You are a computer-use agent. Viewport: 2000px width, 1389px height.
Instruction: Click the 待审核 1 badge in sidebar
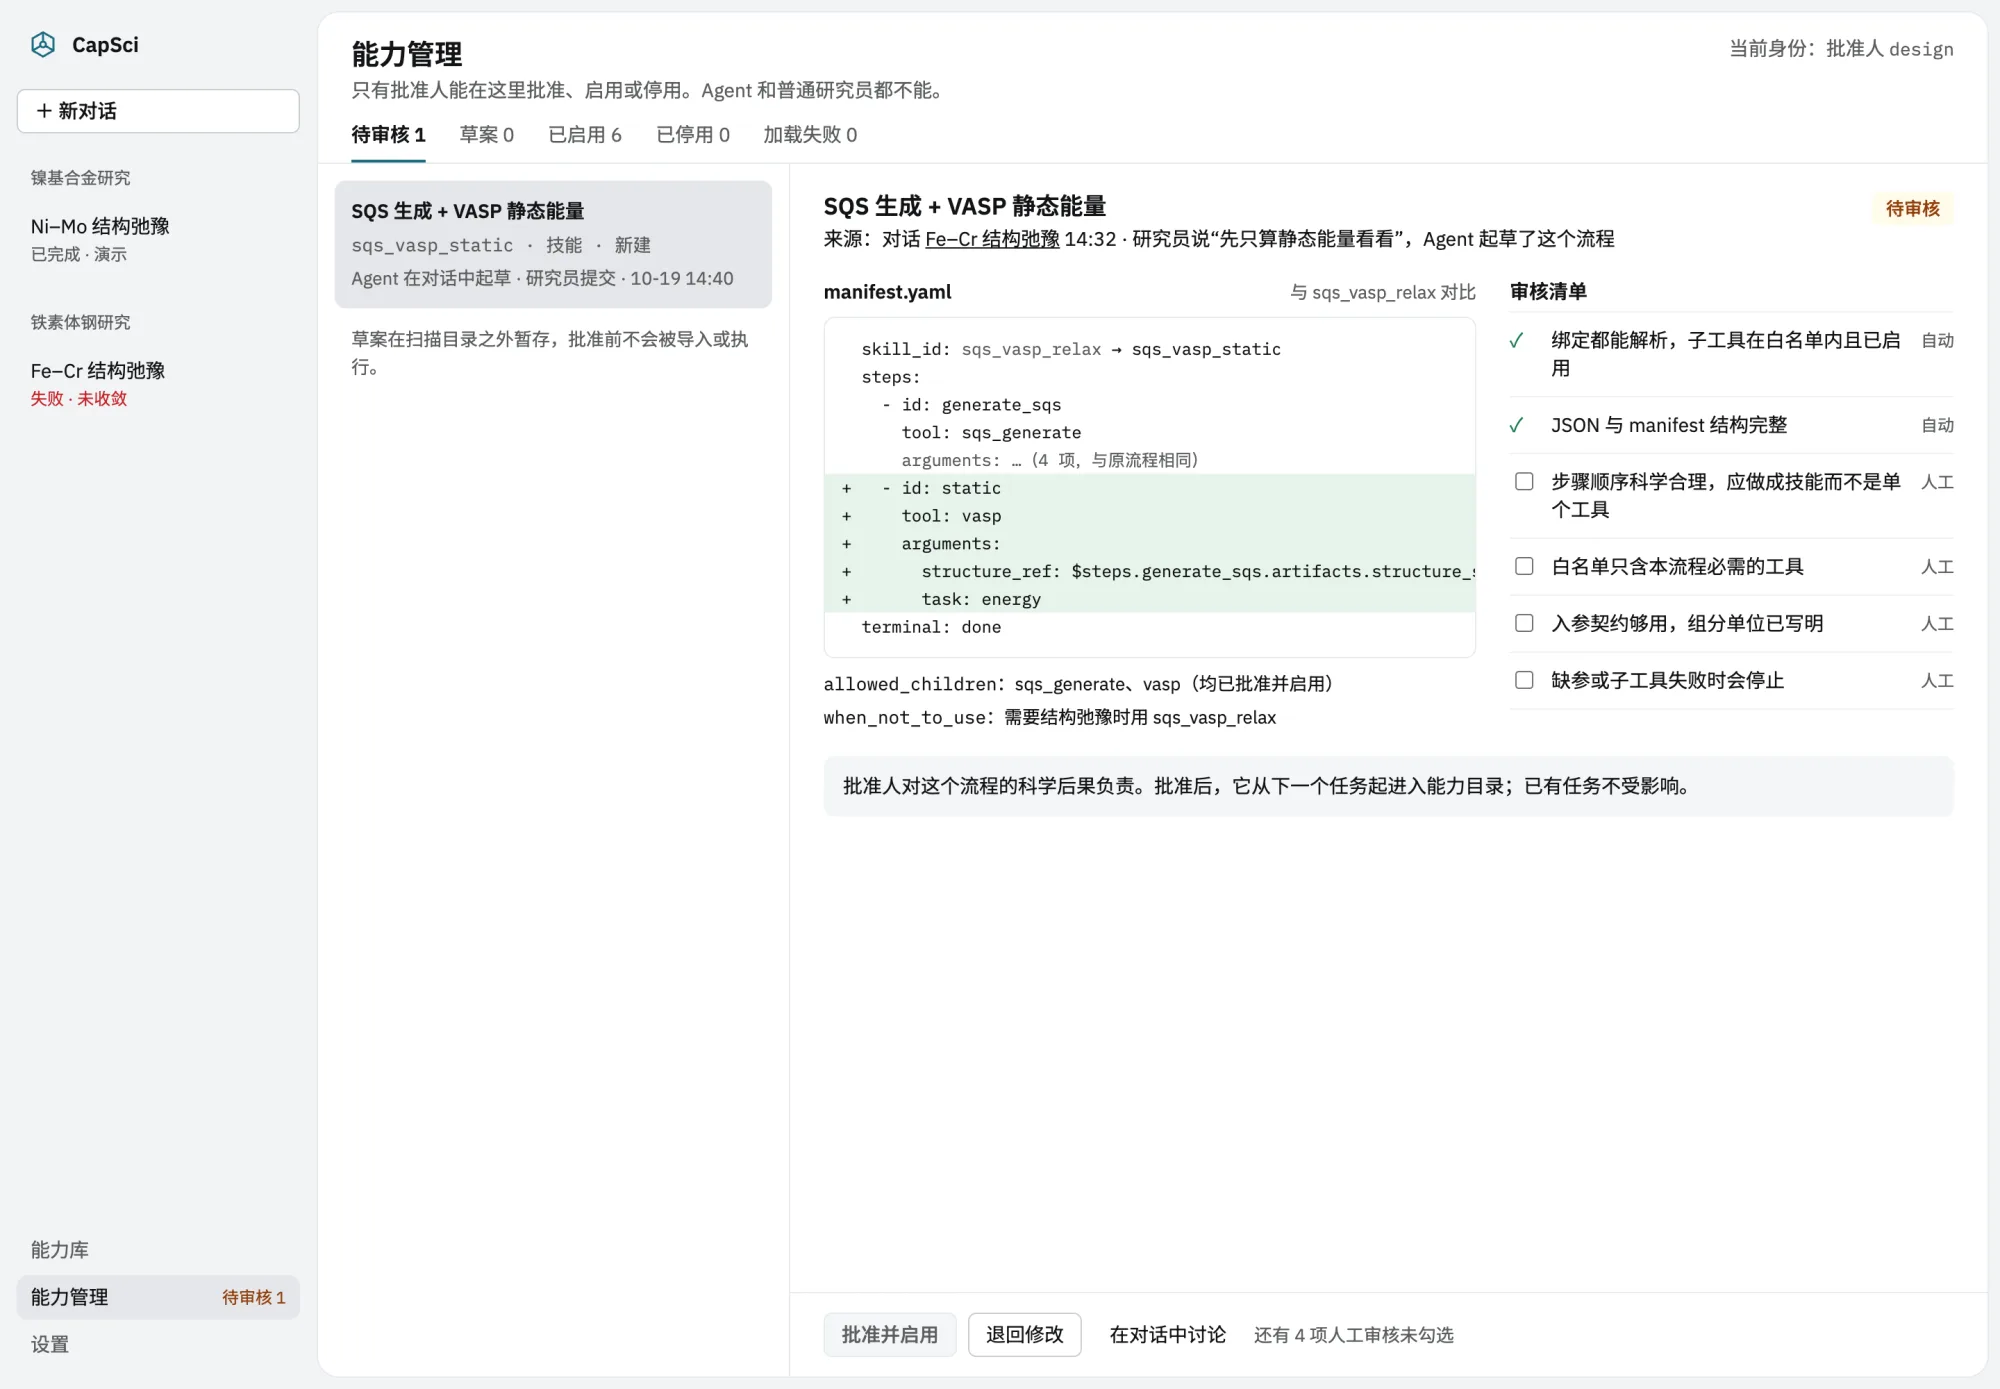coord(254,1297)
